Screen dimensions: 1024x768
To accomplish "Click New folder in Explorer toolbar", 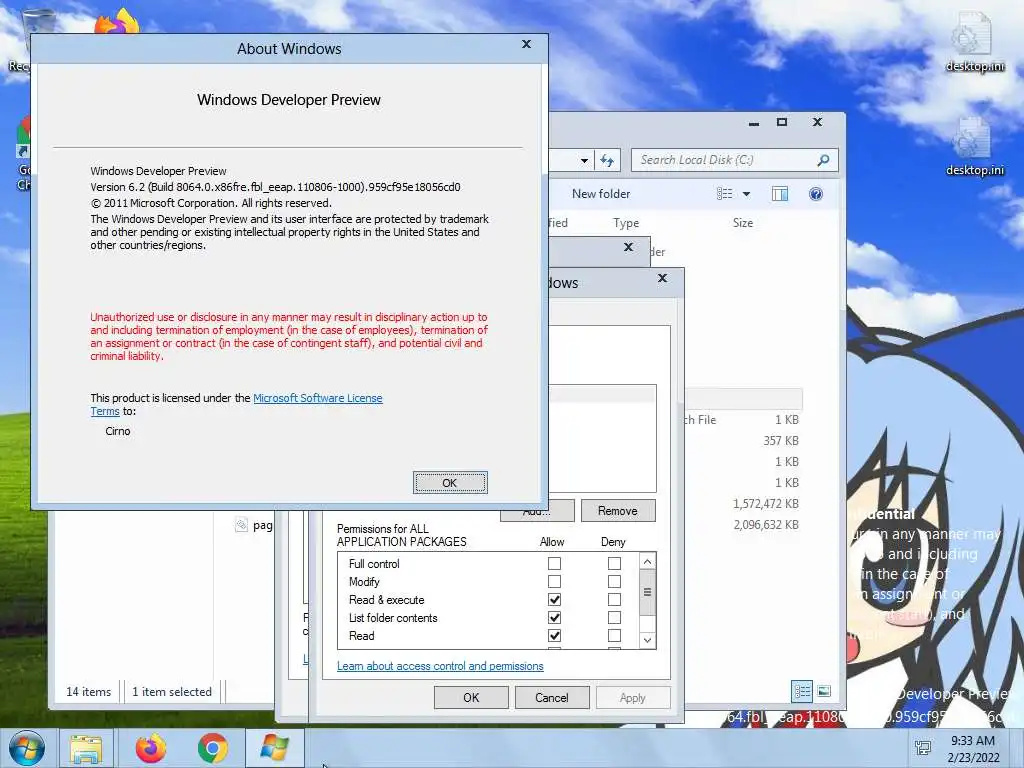I will click(601, 194).
